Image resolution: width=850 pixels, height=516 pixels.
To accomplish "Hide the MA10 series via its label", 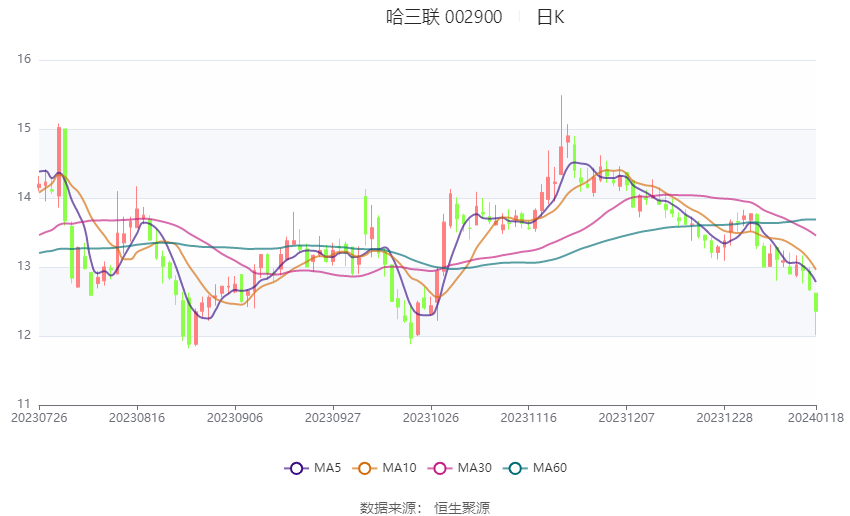I will pos(399,468).
